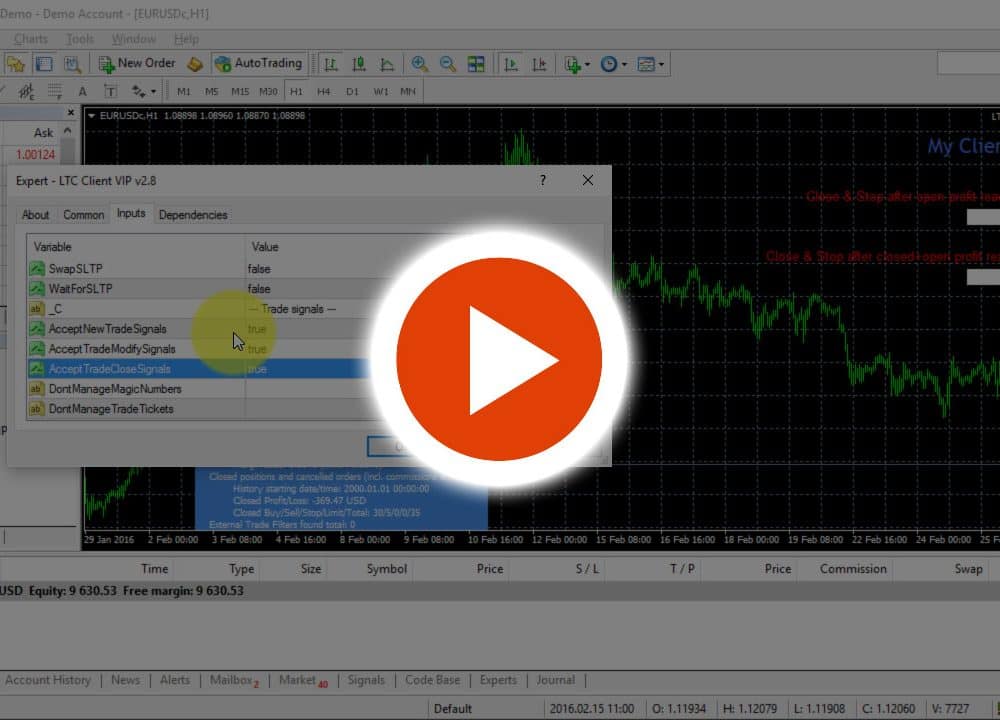
Task: Set timeframe to M5
Action: pos(212,91)
